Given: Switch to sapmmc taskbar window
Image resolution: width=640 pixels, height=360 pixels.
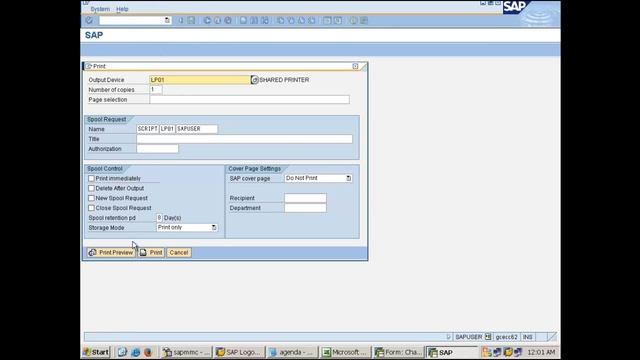Looking at the screenshot, I should pyautogui.click(x=186, y=352).
